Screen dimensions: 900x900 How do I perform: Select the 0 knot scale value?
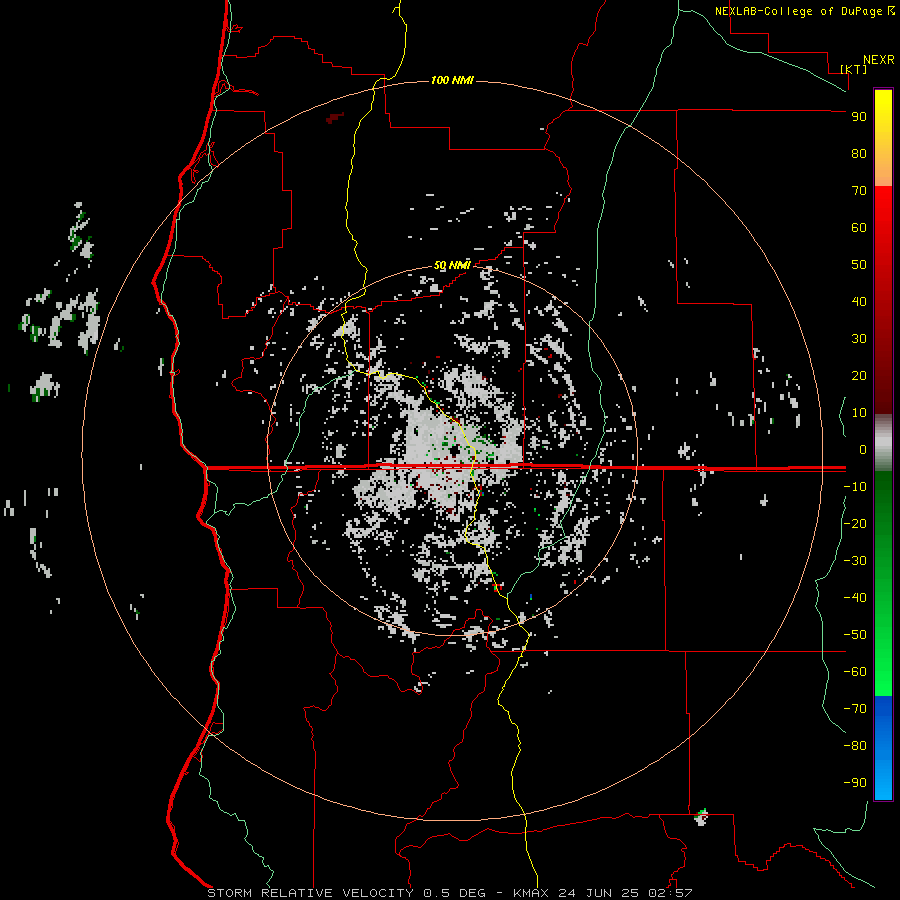pyautogui.click(x=863, y=449)
